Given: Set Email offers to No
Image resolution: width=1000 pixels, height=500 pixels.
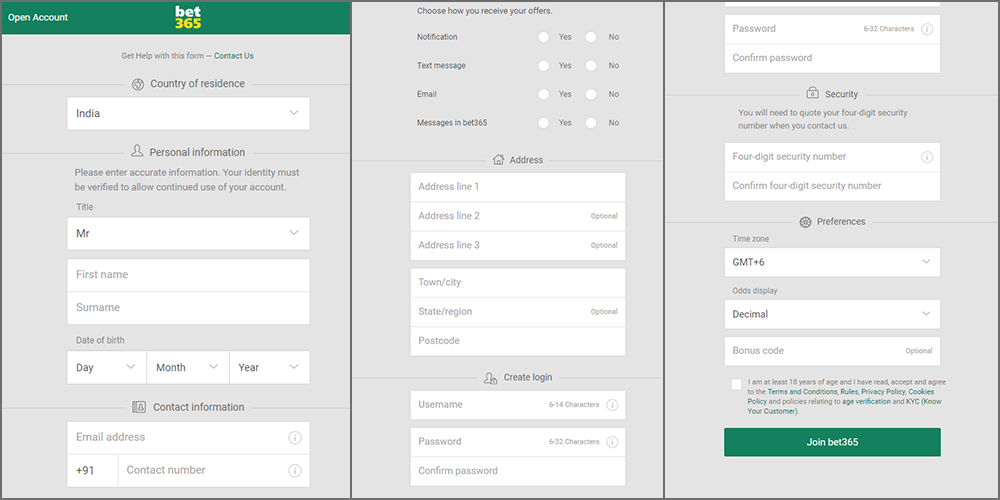Looking at the screenshot, I should (591, 94).
